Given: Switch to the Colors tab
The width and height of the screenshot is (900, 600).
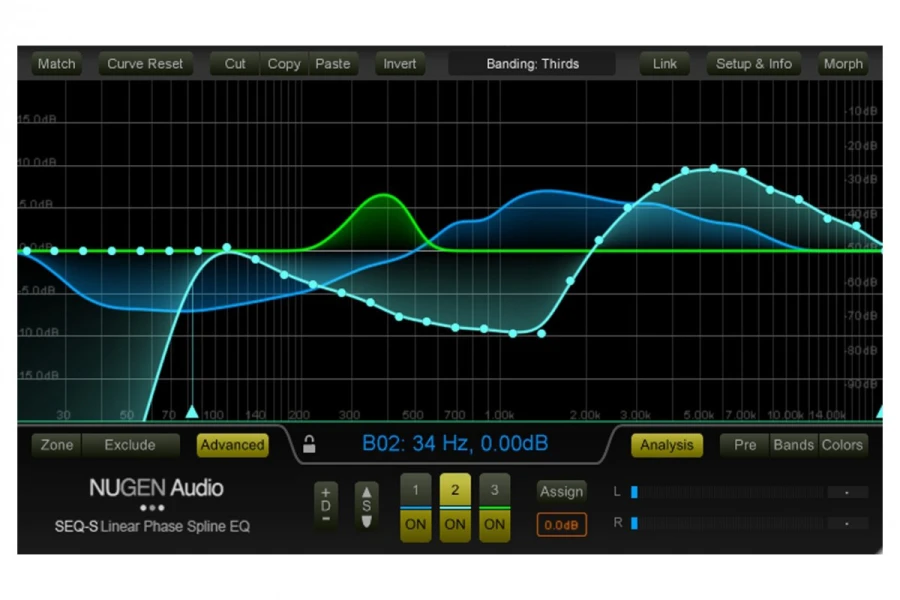Looking at the screenshot, I should coord(842,445).
